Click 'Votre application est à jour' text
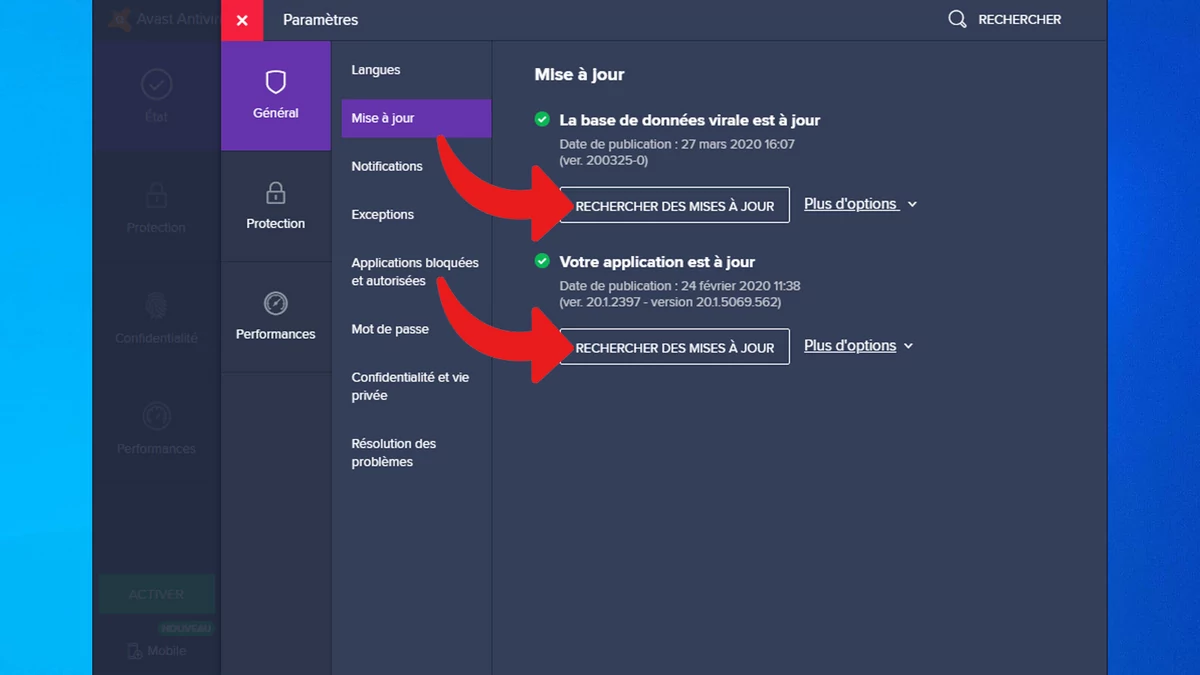This screenshot has width=1200, height=675. pos(657,262)
